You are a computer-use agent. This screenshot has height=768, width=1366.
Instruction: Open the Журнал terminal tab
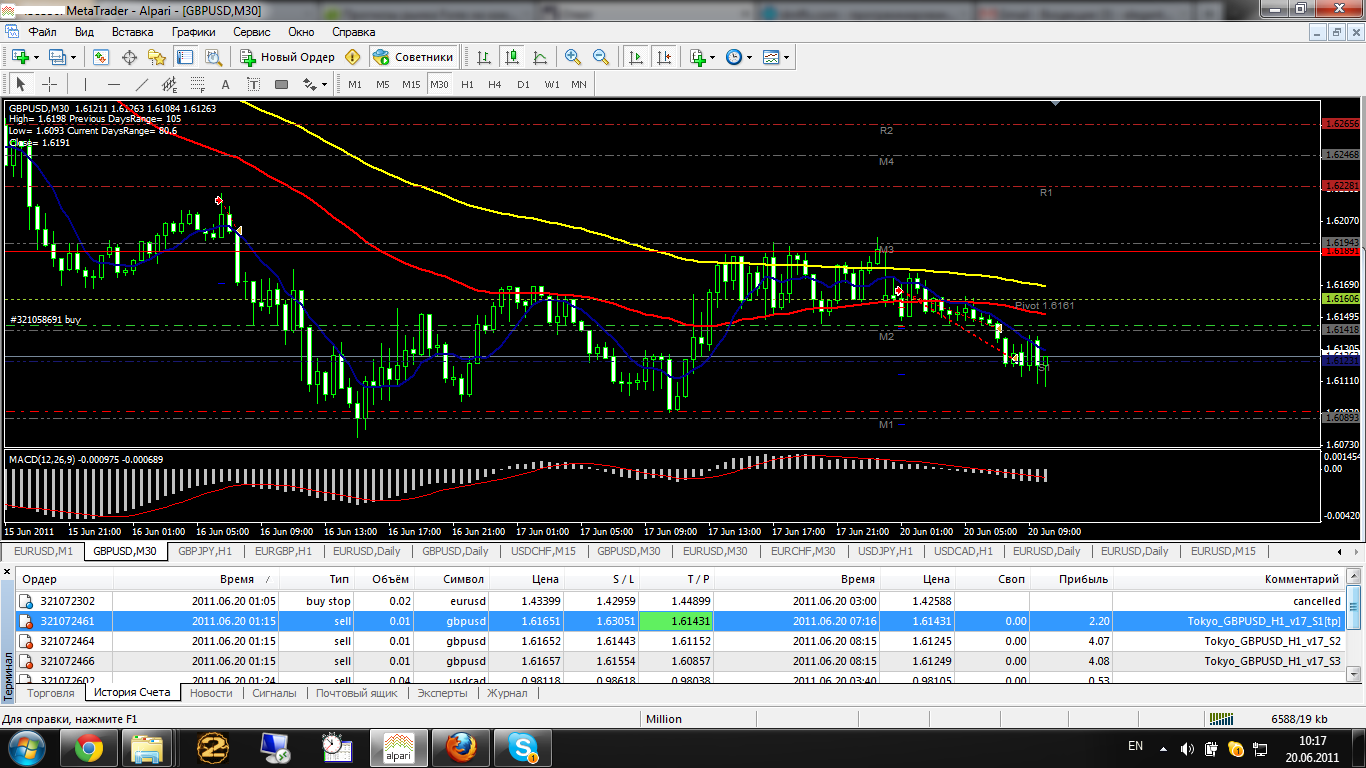pos(507,693)
